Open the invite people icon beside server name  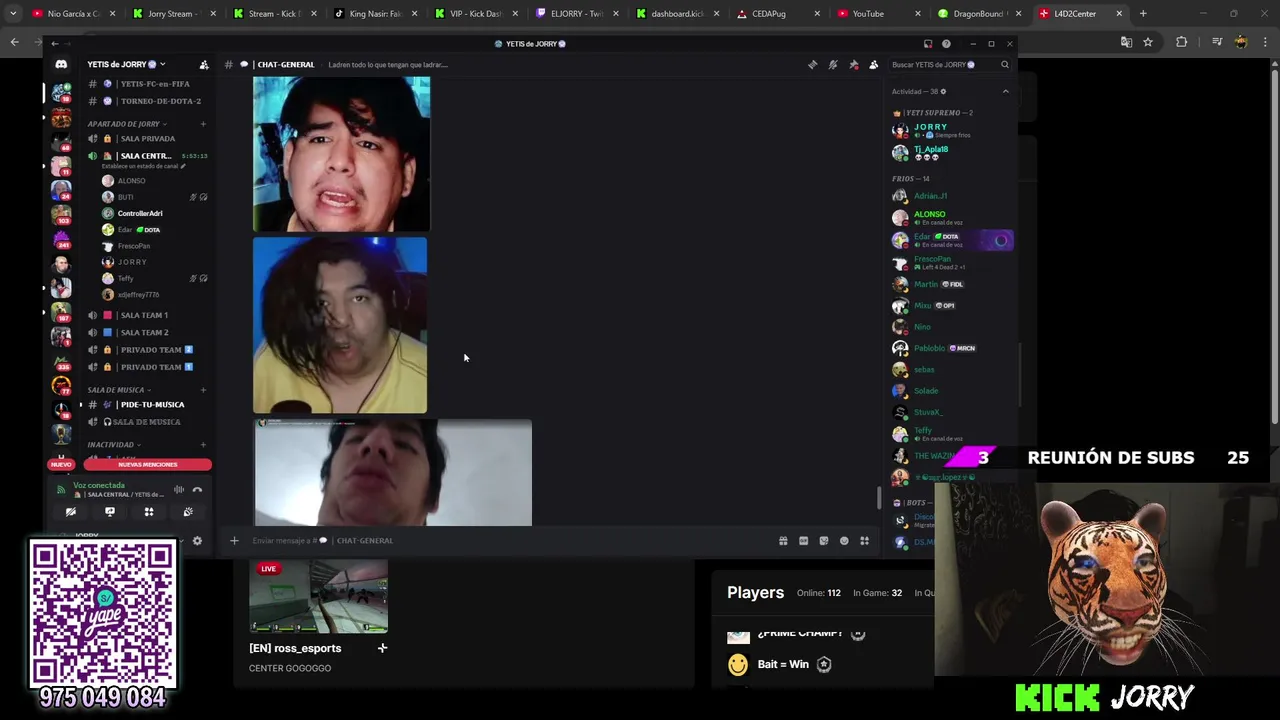click(204, 65)
